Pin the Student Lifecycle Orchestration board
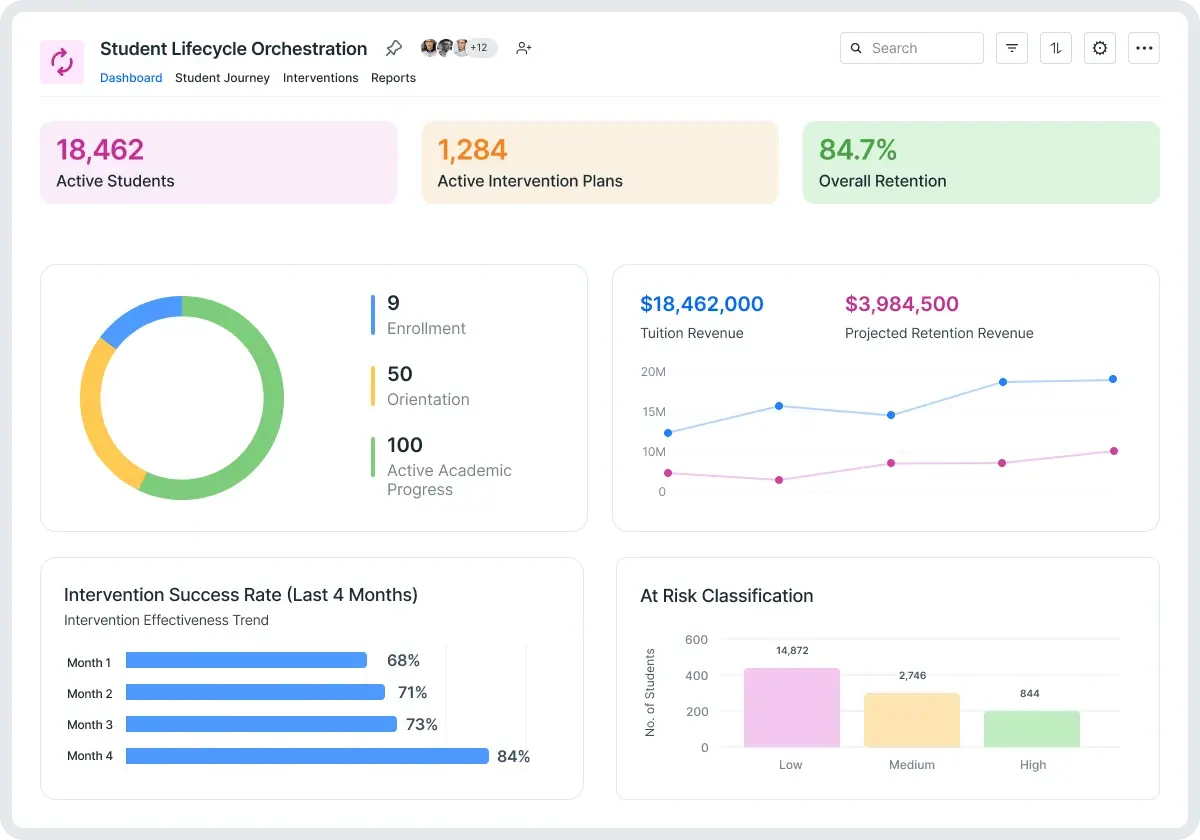1200x840 pixels. pos(394,48)
